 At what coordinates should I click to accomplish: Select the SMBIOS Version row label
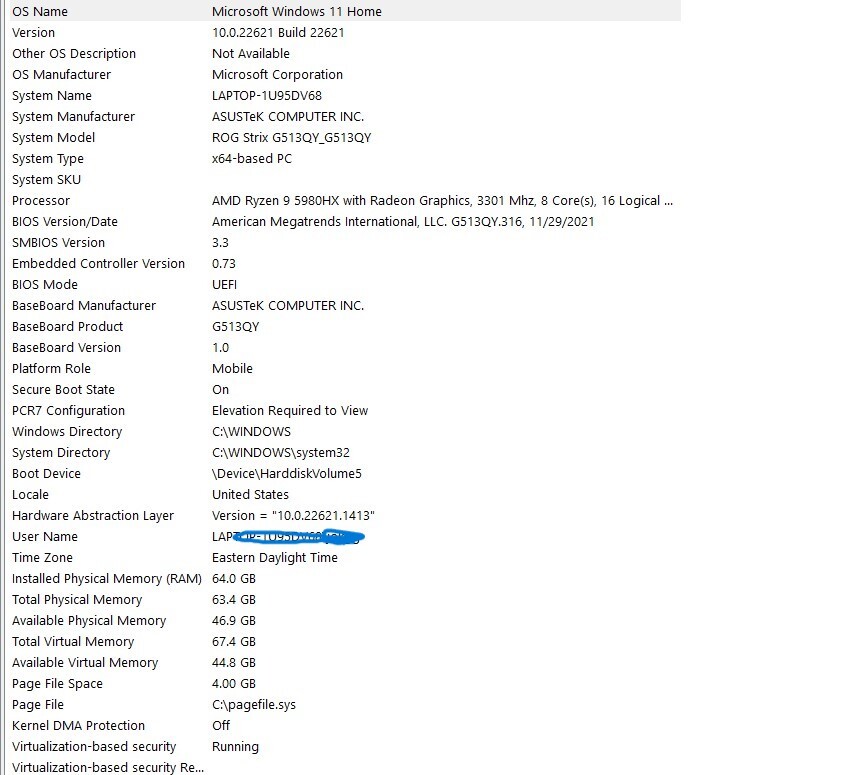pyautogui.click(x=58, y=243)
